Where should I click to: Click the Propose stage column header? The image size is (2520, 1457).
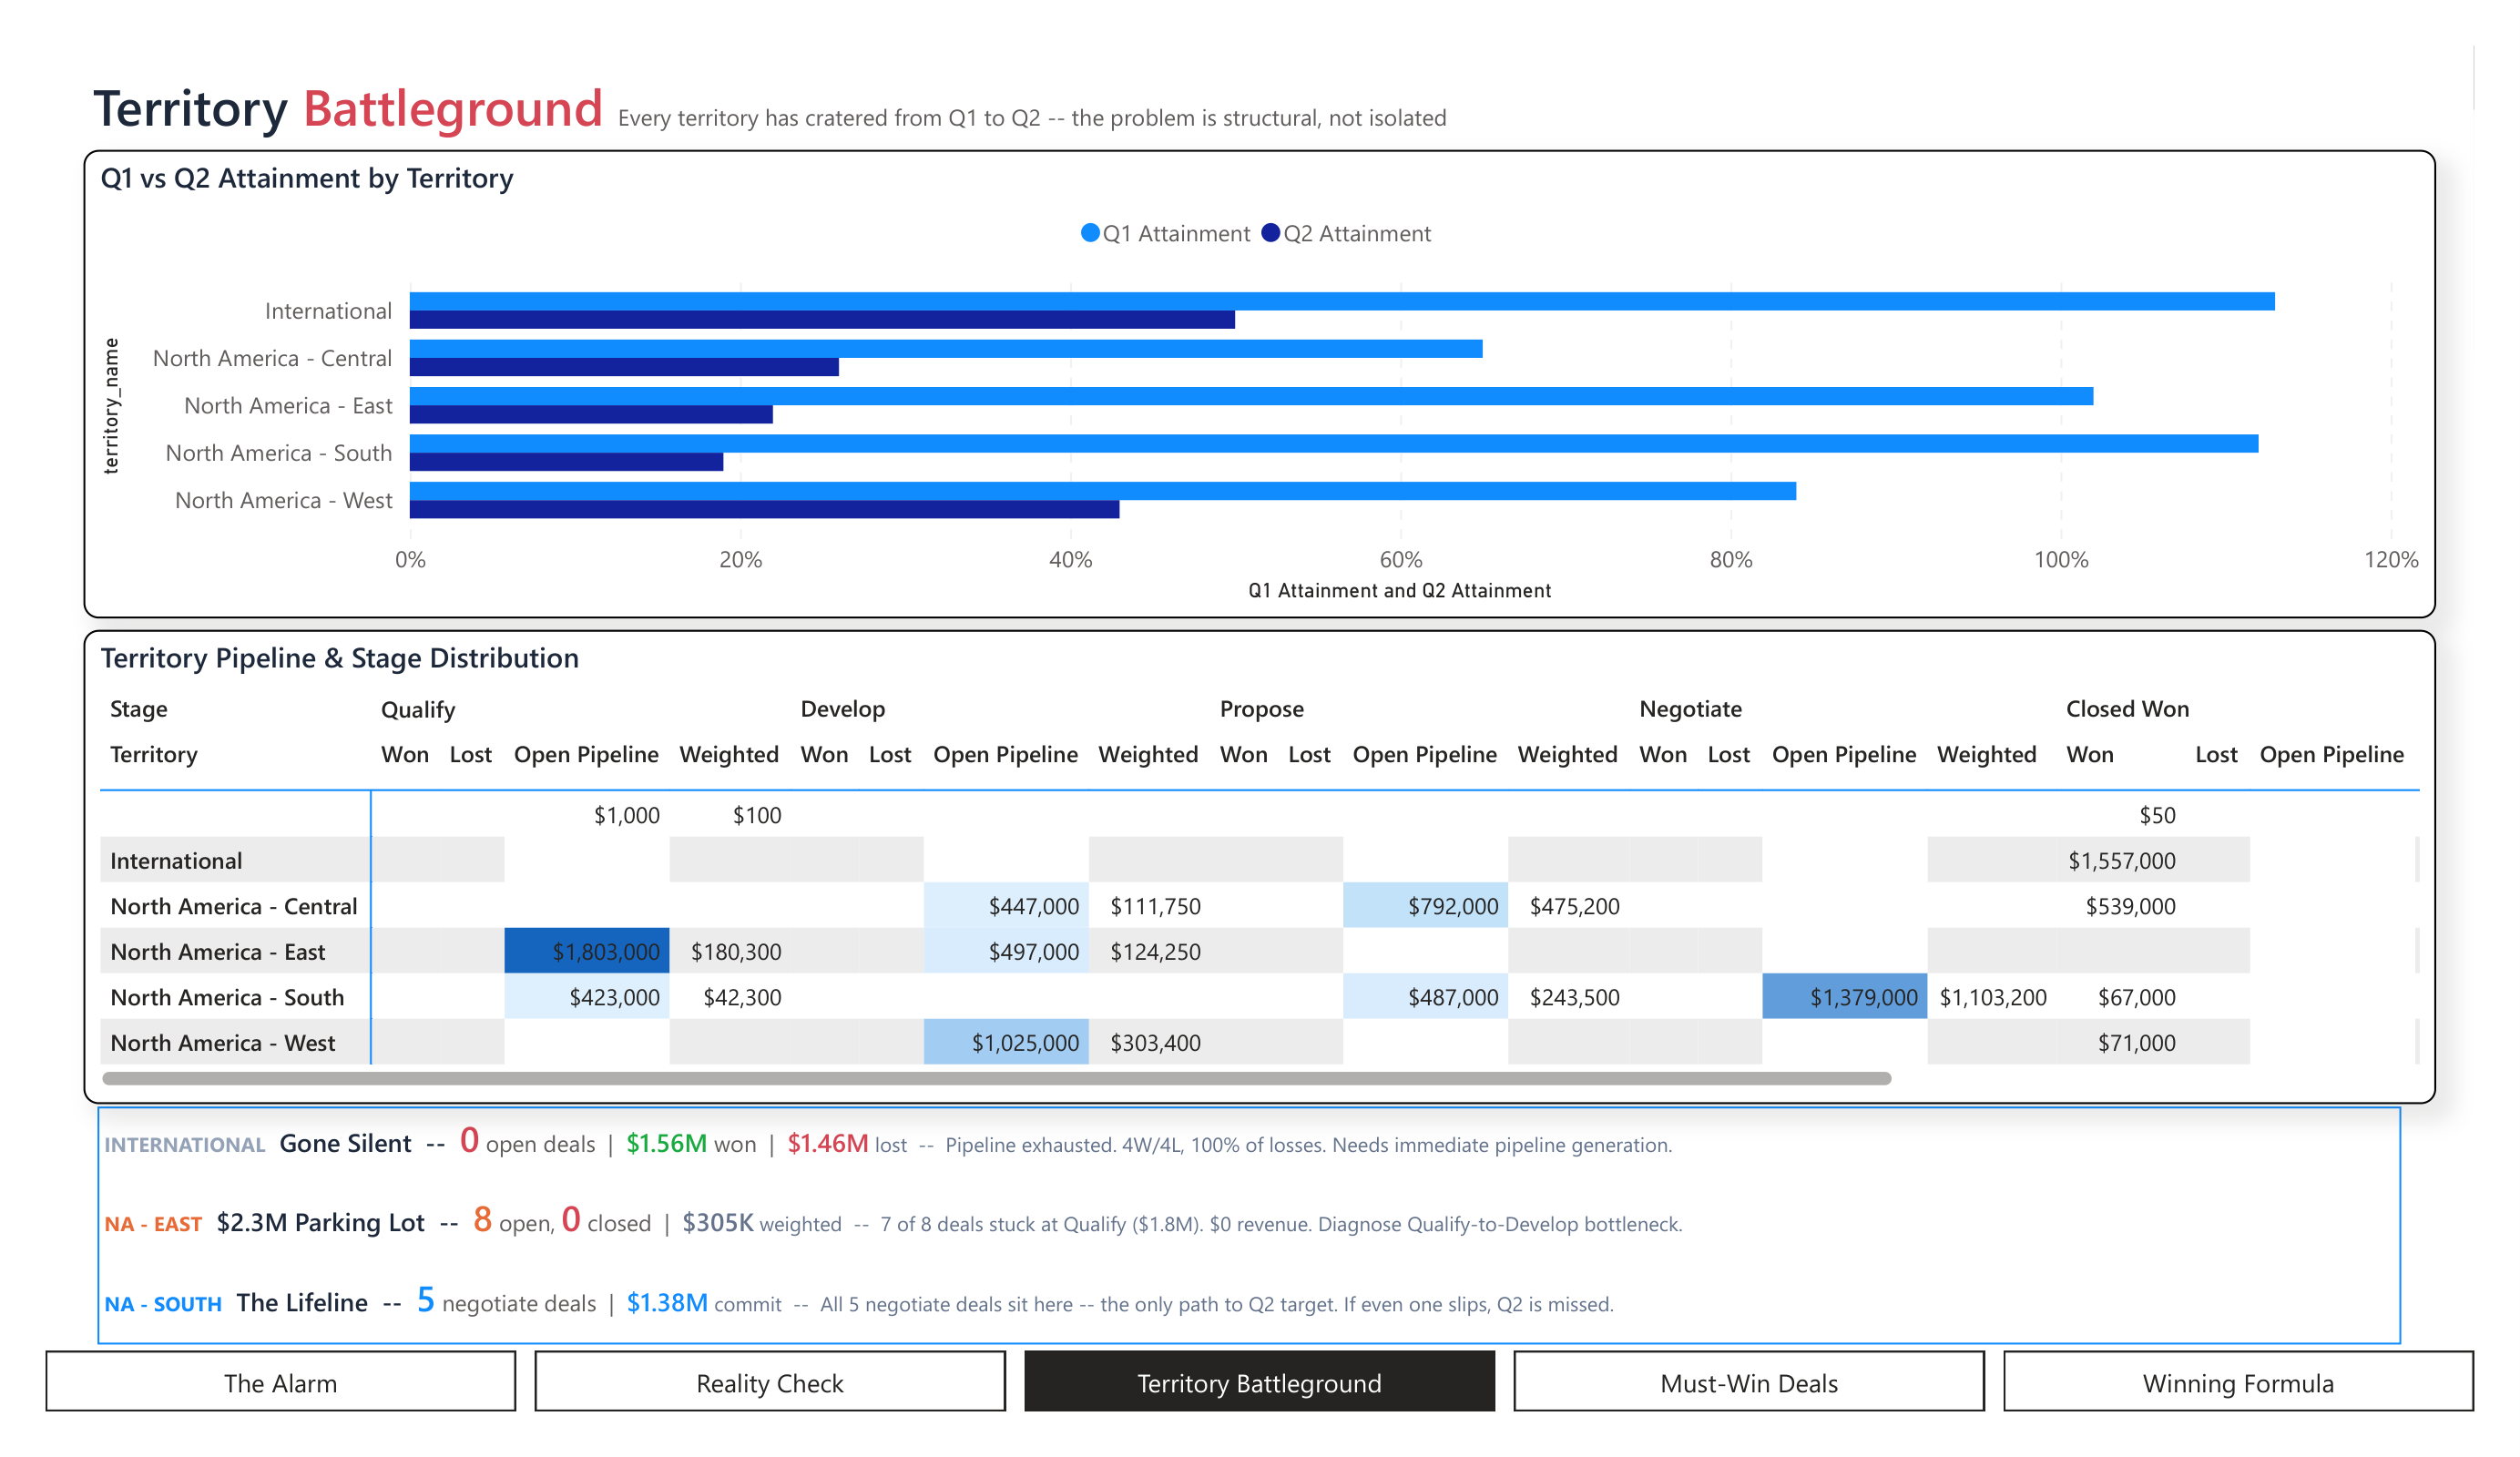[x=1261, y=709]
